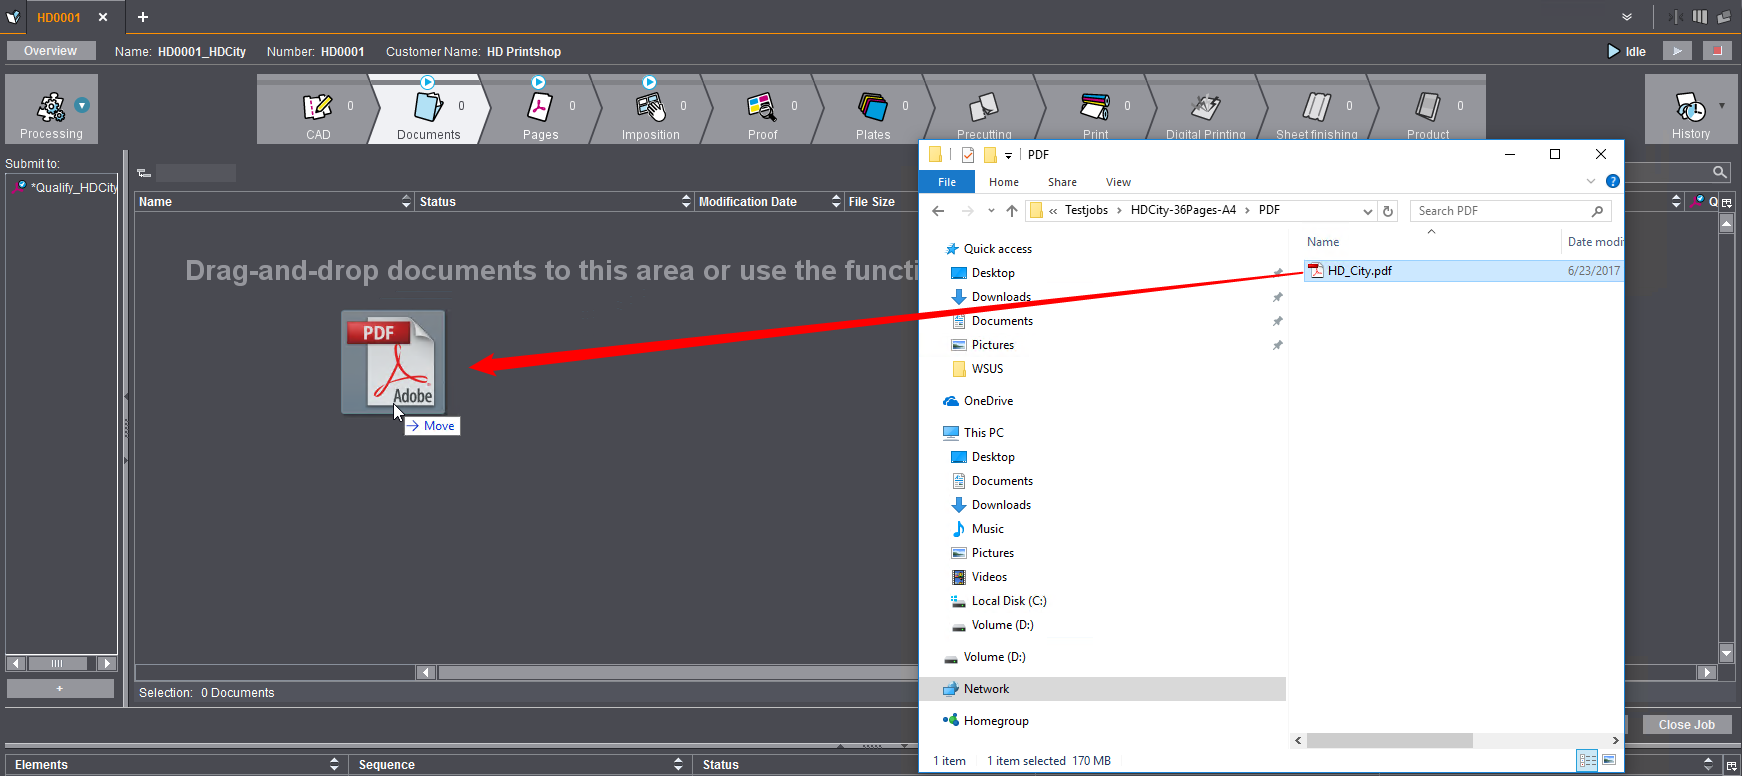Open the CAD workflow step

coord(318,111)
